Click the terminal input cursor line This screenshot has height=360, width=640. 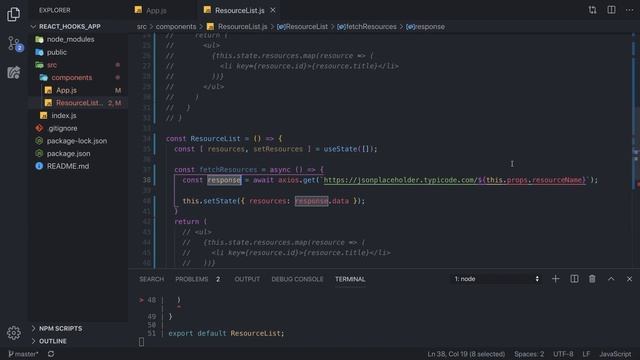[141, 342]
